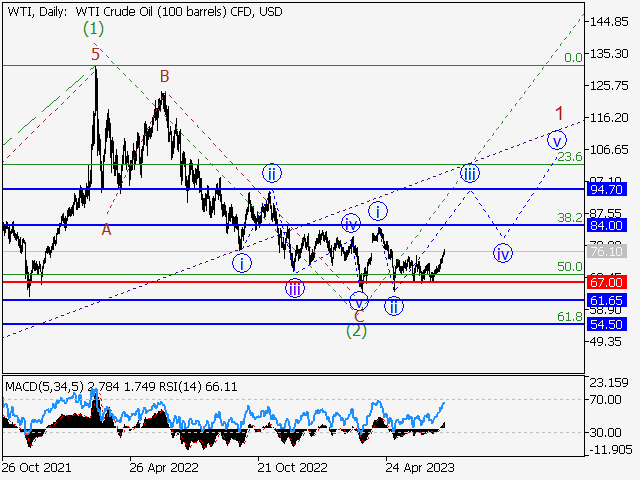This screenshot has height=480, width=640.
Task: Select circled 'v' marker below the red '1'
Action: click(x=557, y=141)
